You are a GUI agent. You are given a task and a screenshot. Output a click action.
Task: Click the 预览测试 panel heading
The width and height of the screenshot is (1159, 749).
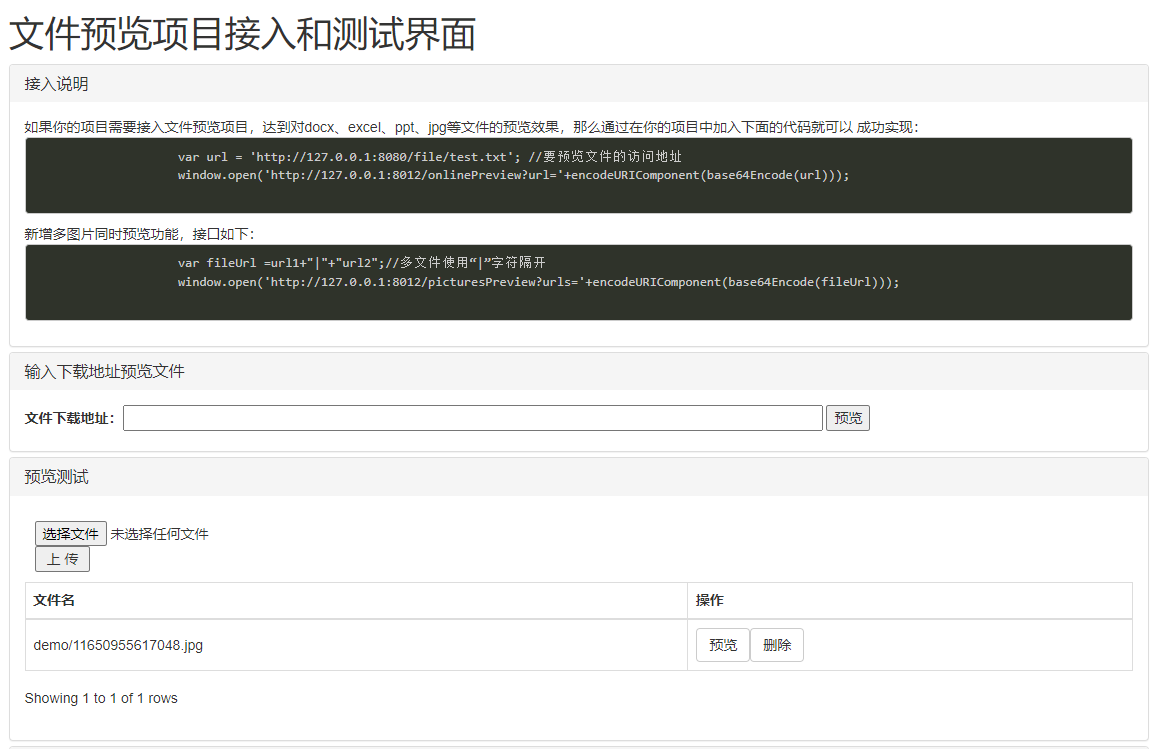pyautogui.click(x=56, y=477)
